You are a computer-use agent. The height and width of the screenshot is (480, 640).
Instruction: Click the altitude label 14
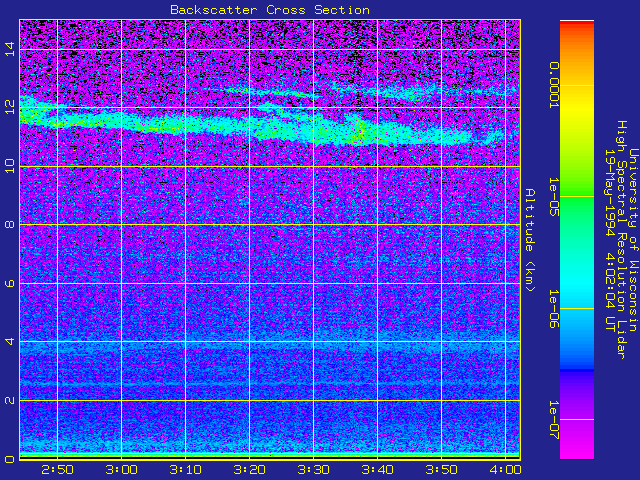click(x=10, y=49)
